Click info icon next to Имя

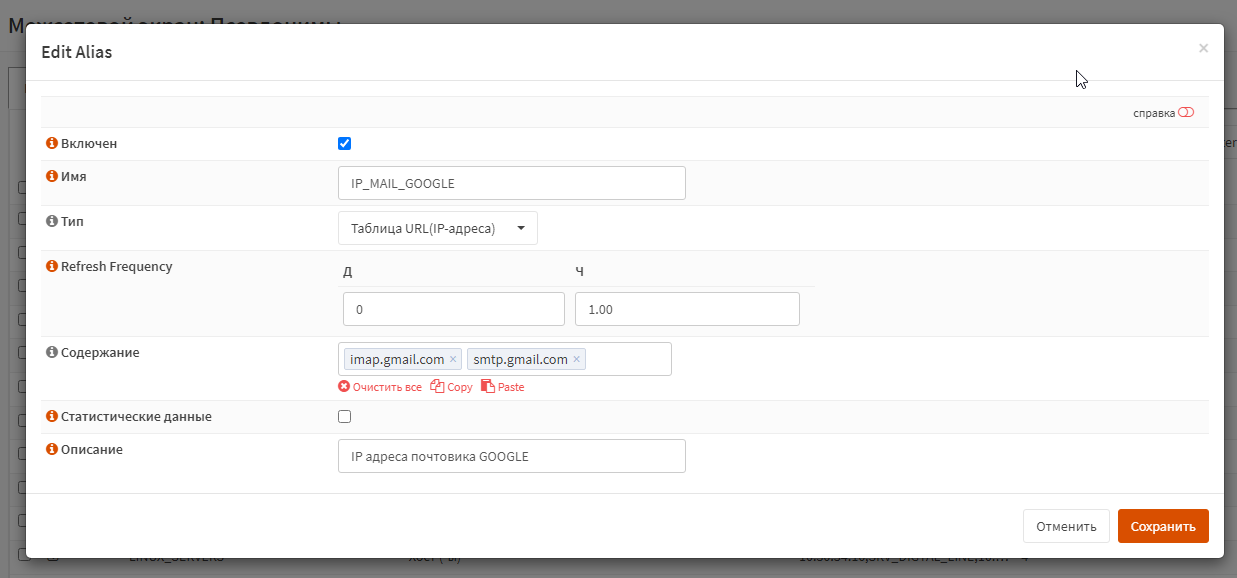[x=52, y=176]
